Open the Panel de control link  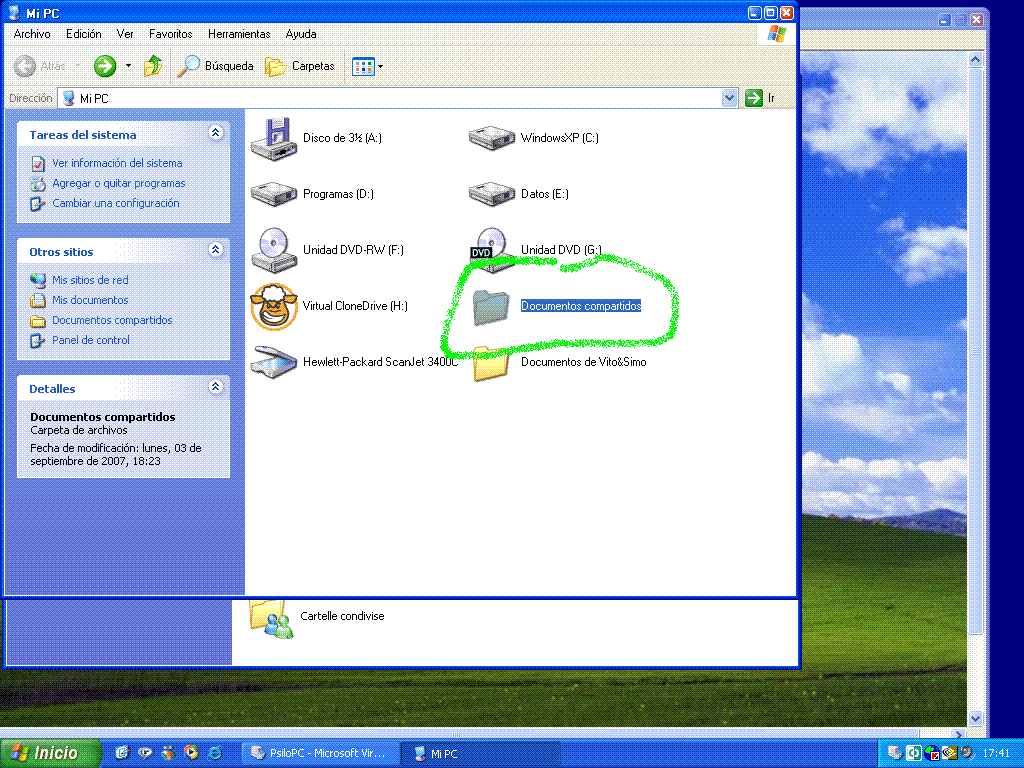pyautogui.click(x=91, y=340)
